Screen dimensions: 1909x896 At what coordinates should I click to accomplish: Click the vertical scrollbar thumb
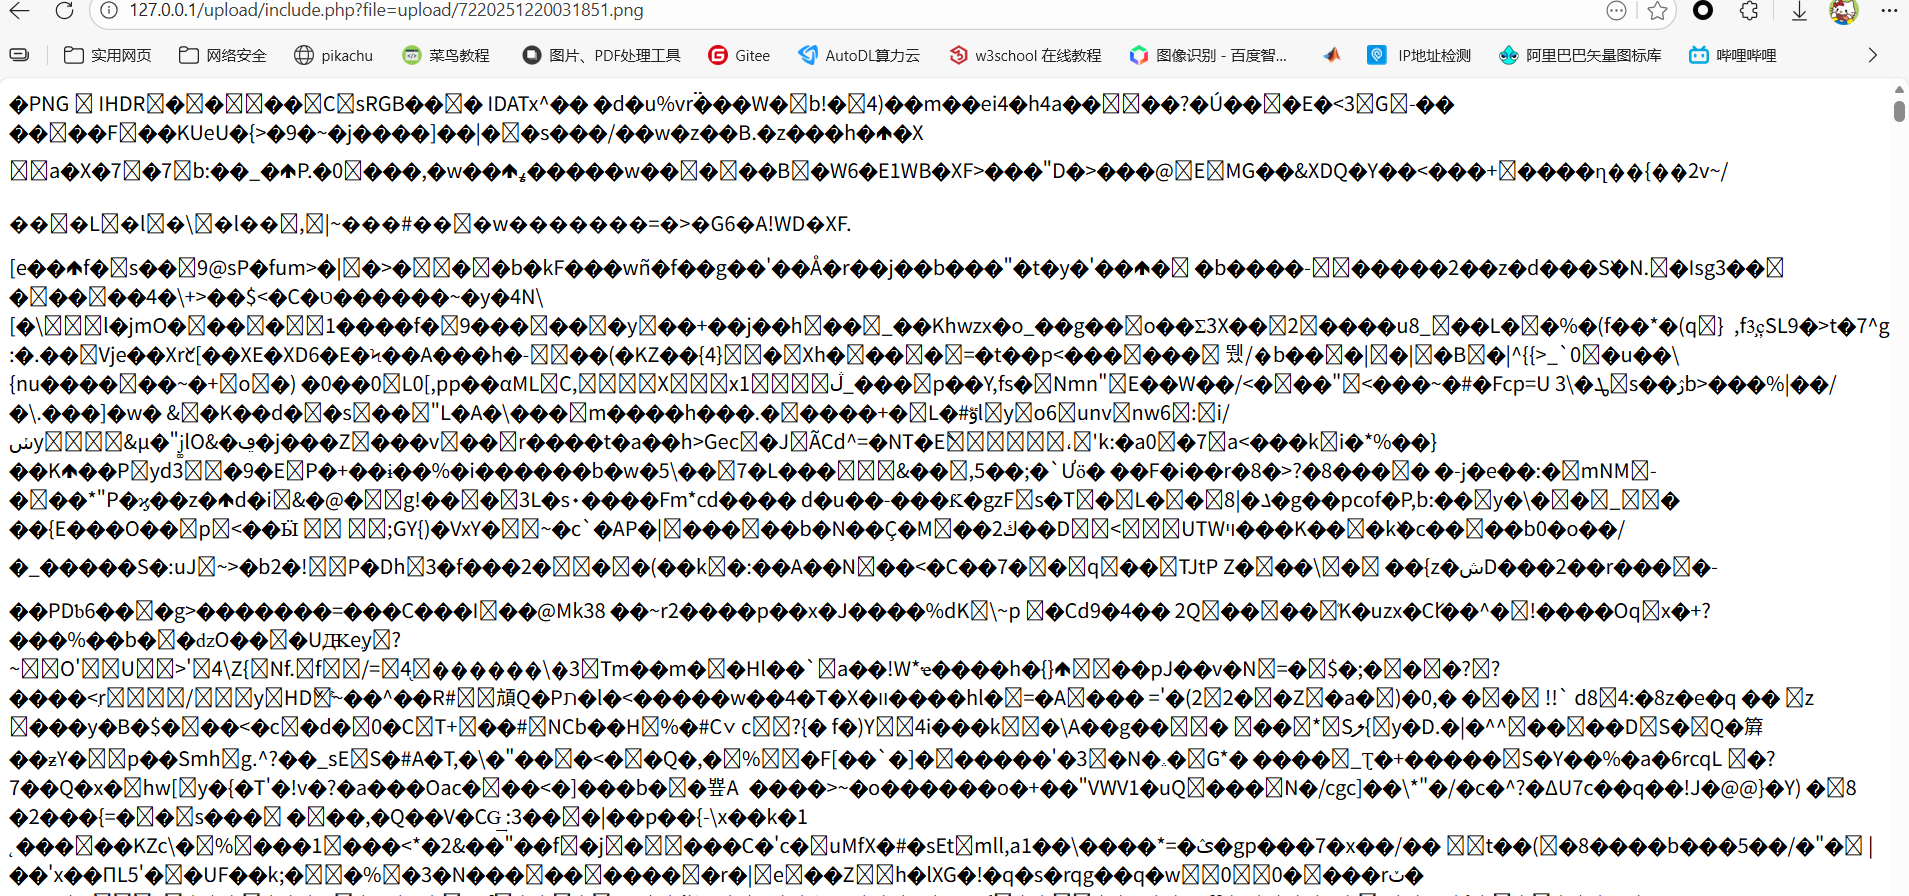click(1899, 110)
